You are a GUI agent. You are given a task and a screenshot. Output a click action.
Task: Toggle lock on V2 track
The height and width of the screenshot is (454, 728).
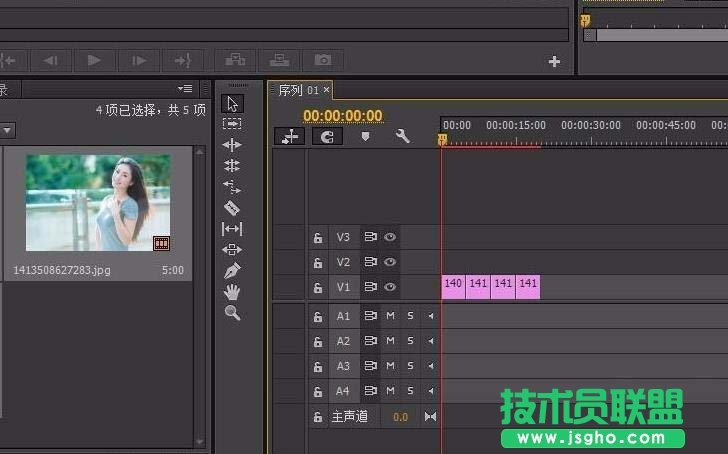click(x=318, y=263)
